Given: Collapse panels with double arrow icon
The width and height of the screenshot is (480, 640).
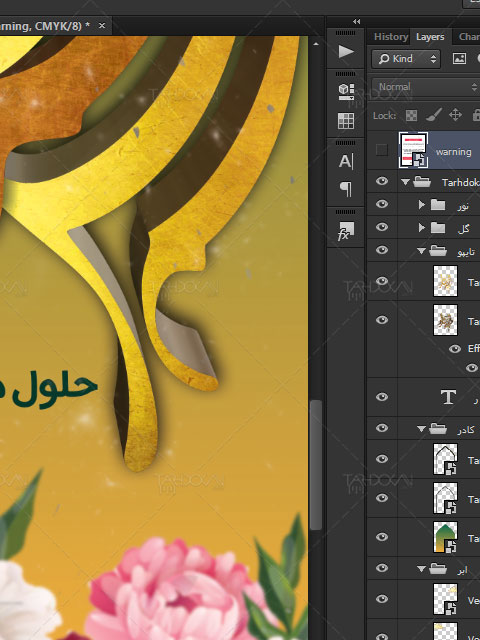Looking at the screenshot, I should coord(356,22).
